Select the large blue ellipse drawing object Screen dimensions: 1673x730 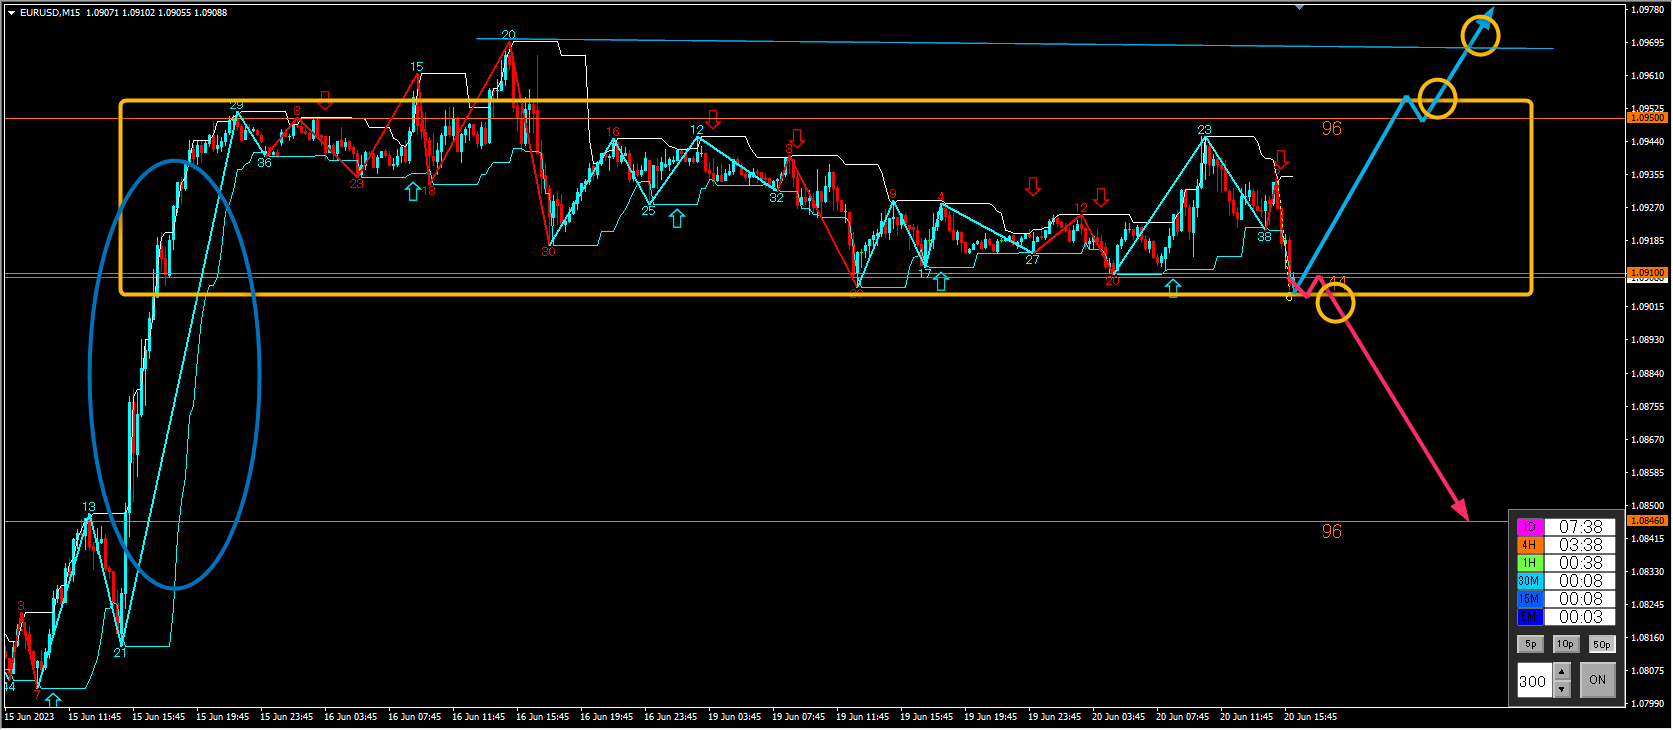point(174,374)
